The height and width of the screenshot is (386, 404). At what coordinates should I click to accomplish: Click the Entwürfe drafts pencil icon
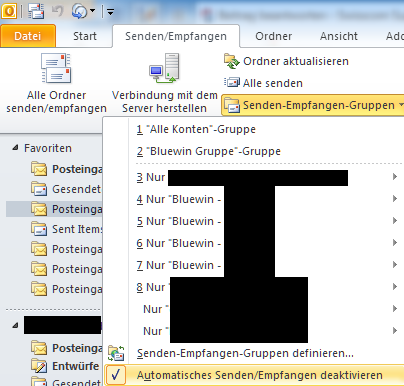point(39,366)
